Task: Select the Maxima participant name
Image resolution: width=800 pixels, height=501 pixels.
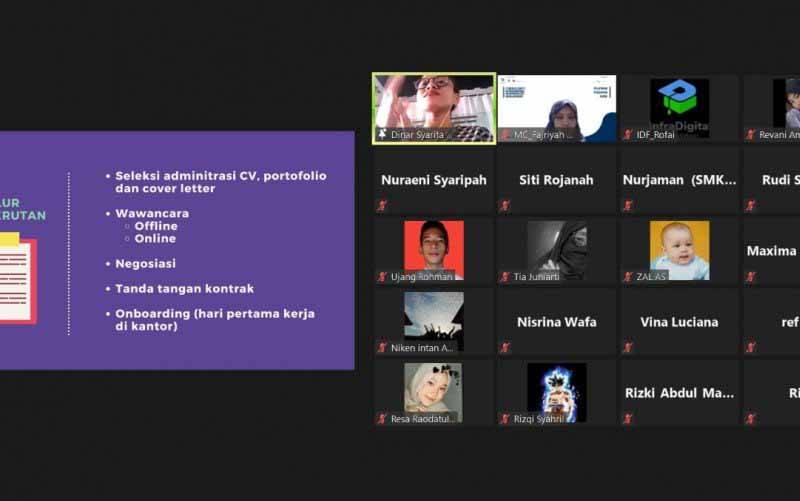Action: [771, 251]
